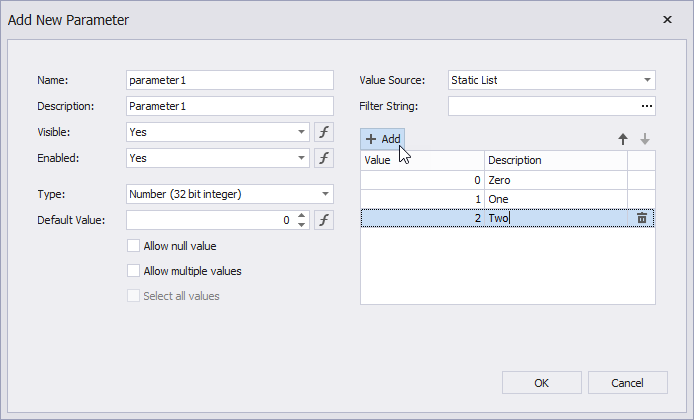Click the expression icon next to Visible
The image size is (694, 420).
[x=323, y=132]
